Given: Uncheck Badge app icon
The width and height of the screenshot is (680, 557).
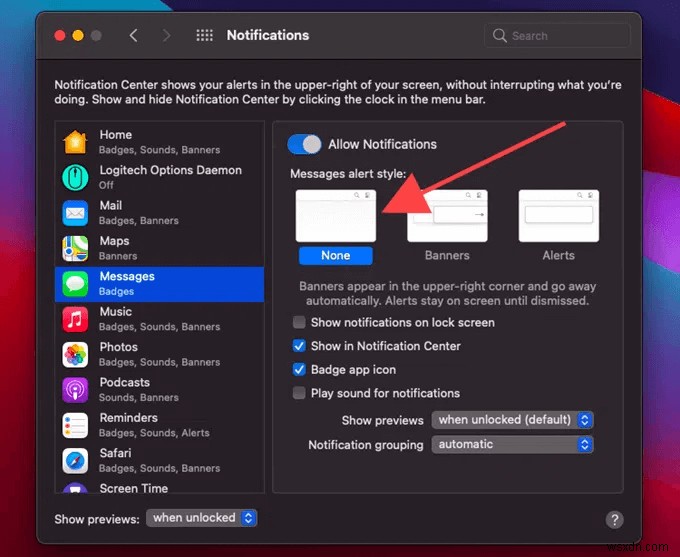Looking at the screenshot, I should (x=299, y=370).
